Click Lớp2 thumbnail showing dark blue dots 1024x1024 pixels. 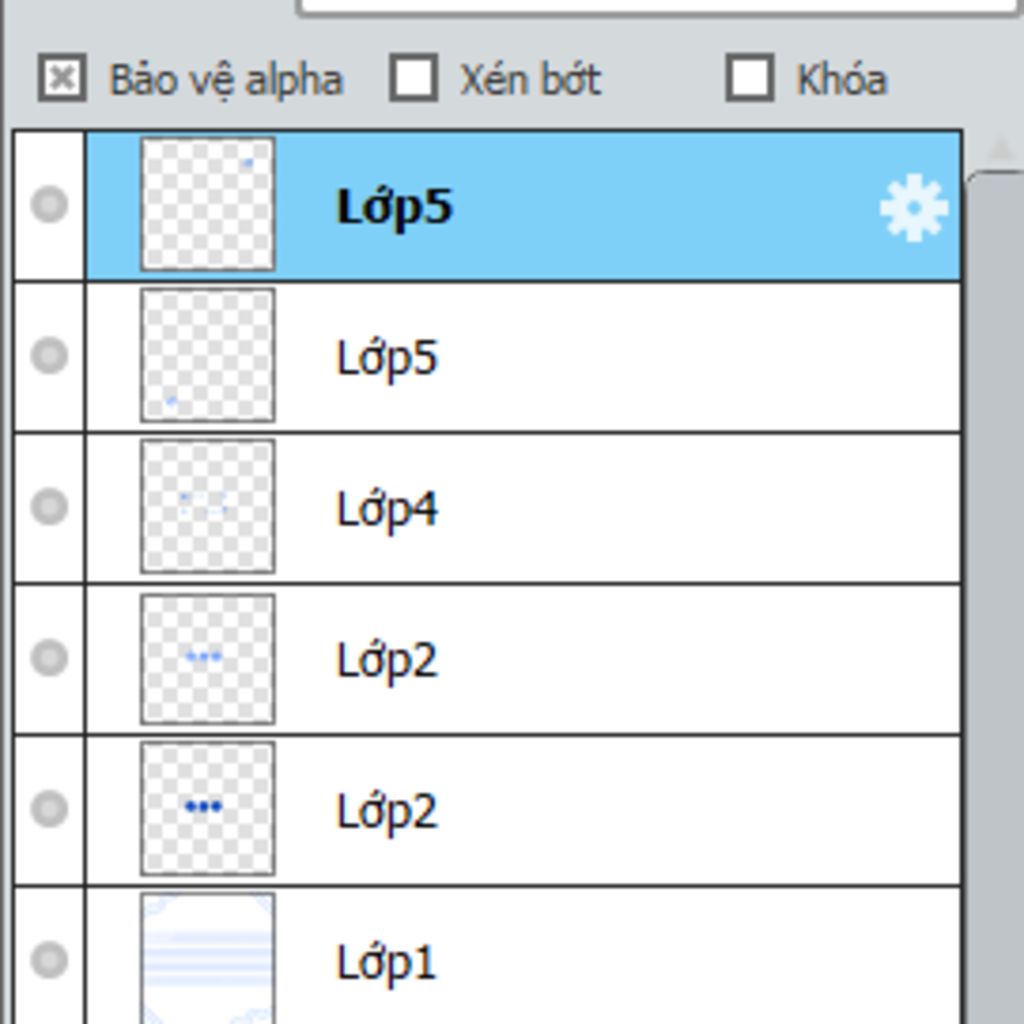pyautogui.click(x=208, y=808)
